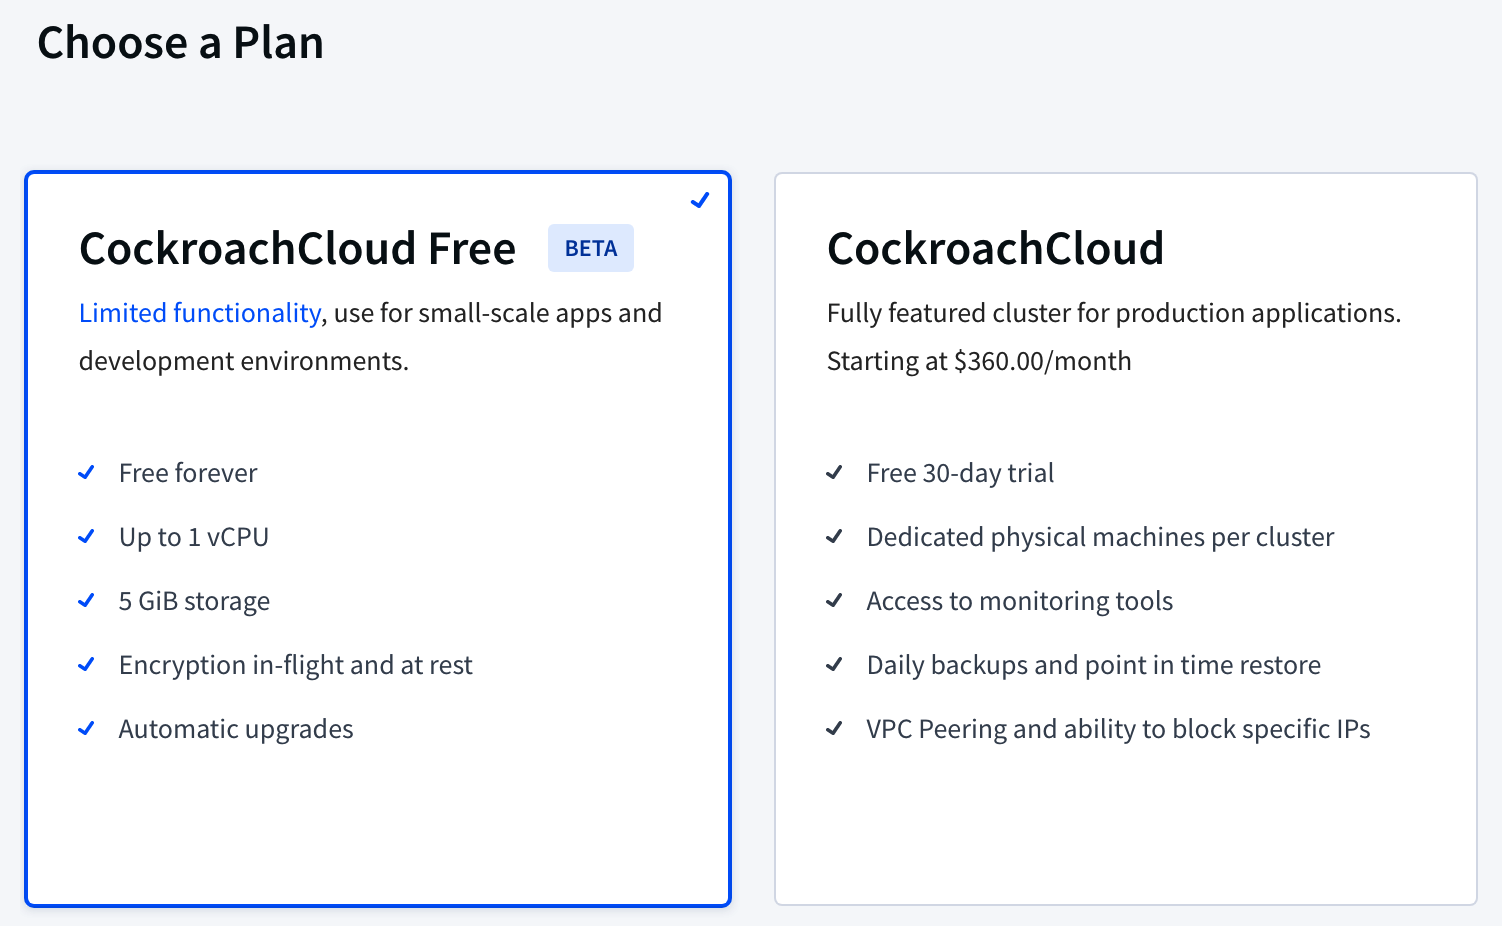The height and width of the screenshot is (926, 1502).
Task: Click the Choose a Plan heading
Action: click(181, 42)
